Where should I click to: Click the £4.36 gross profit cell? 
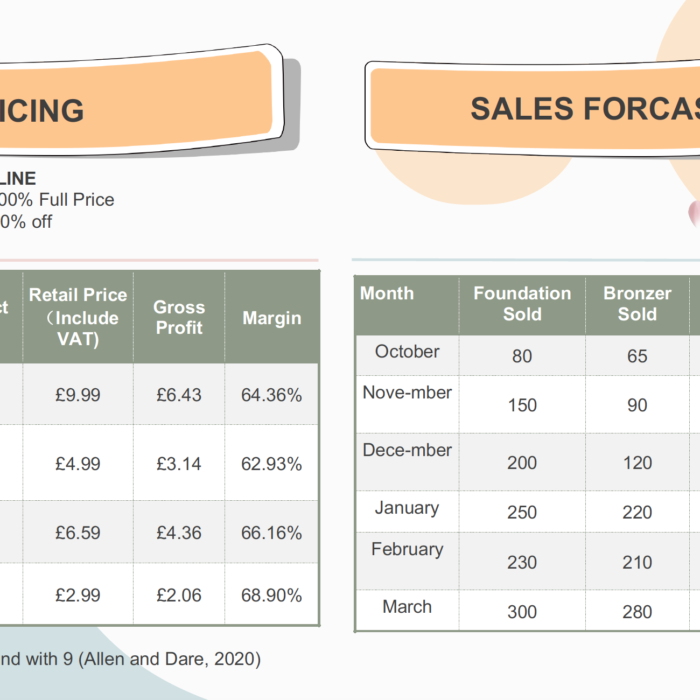pyautogui.click(x=179, y=533)
